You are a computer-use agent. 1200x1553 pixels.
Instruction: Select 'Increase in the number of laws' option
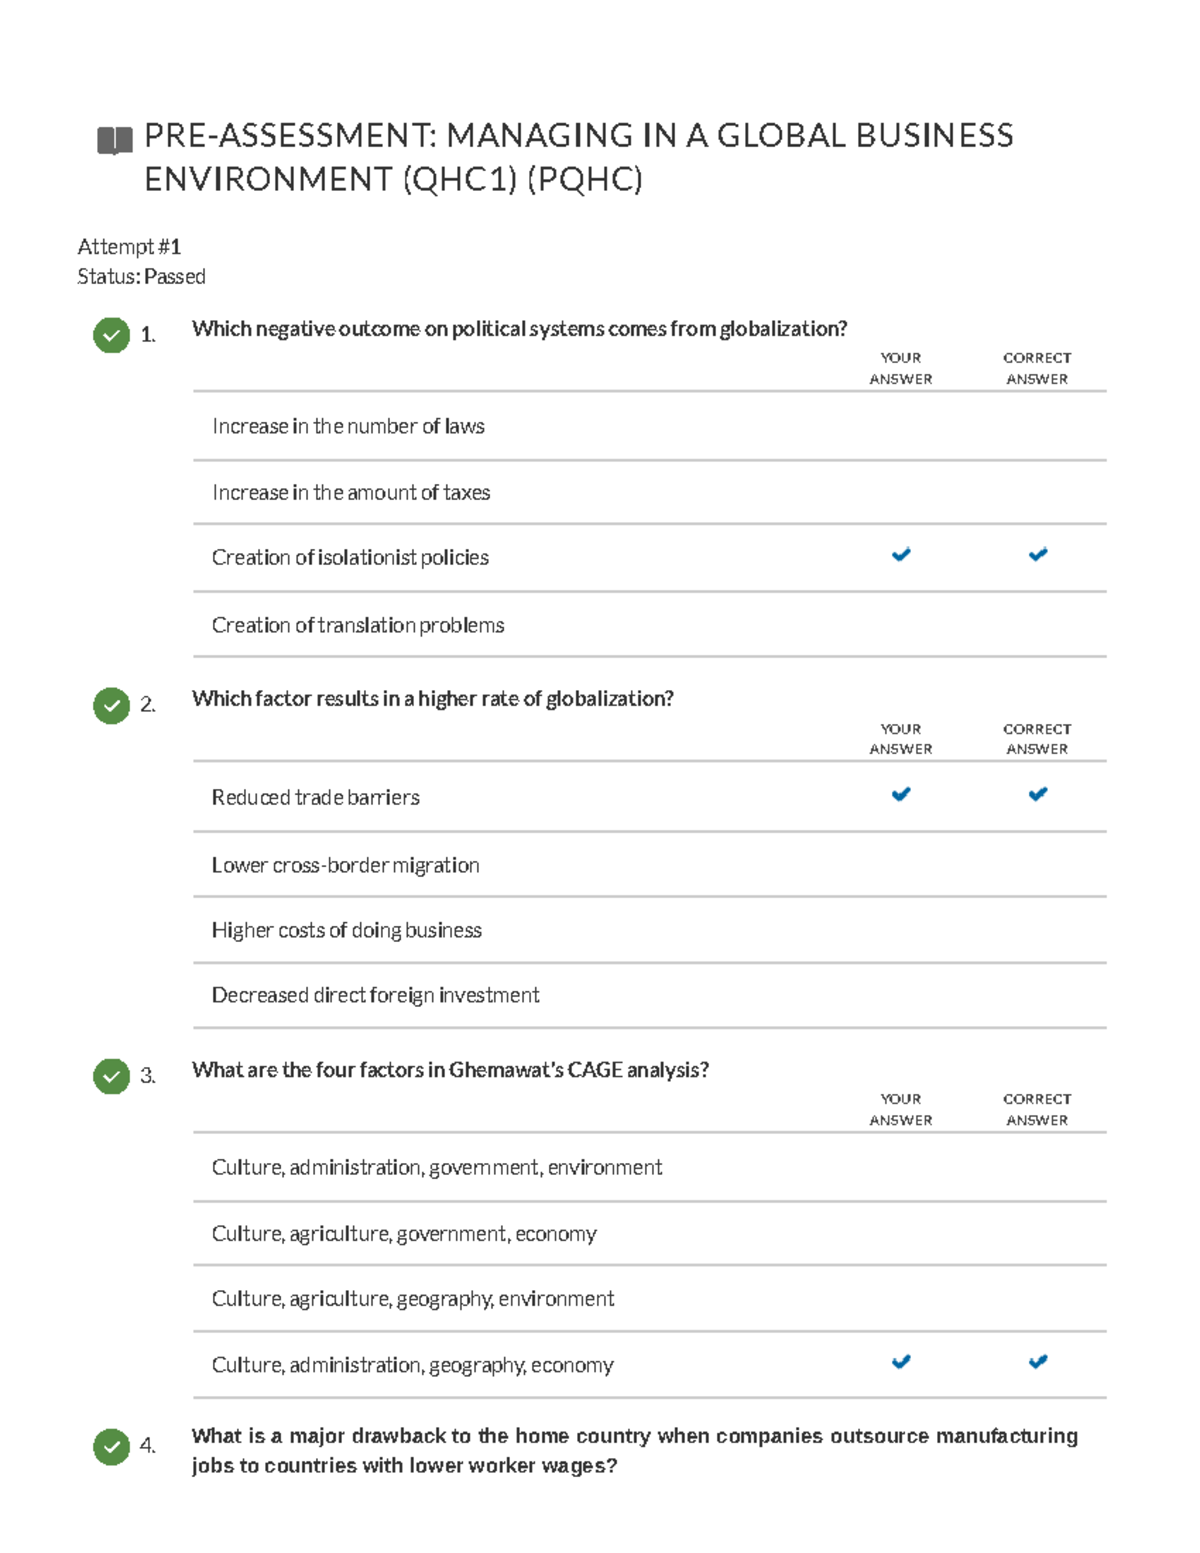click(348, 427)
